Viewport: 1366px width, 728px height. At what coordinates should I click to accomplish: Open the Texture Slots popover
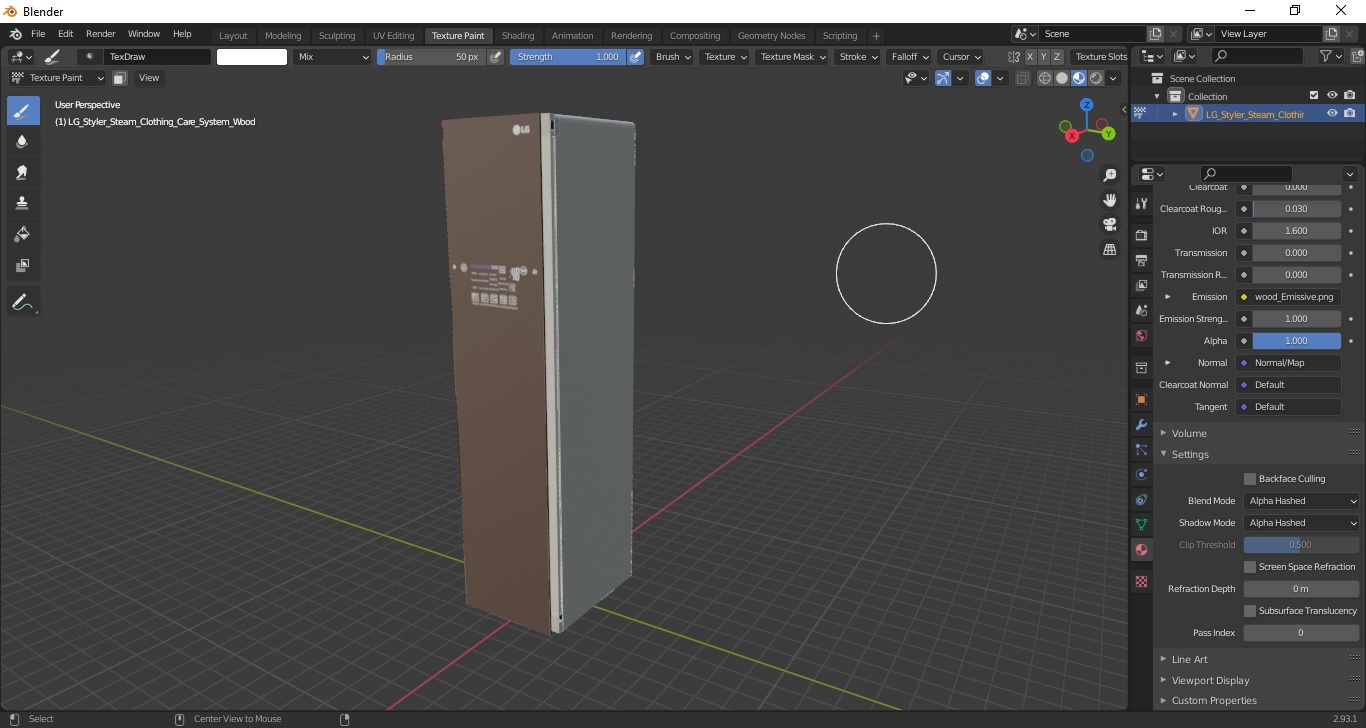coord(1101,57)
